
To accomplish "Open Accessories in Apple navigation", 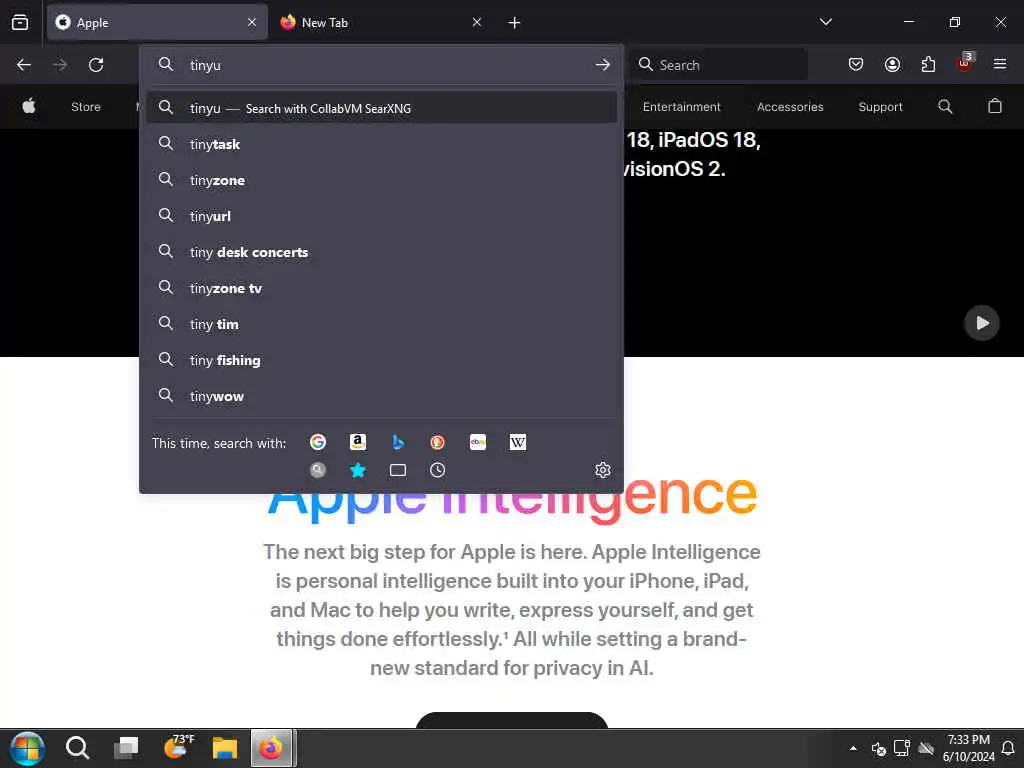I will [x=790, y=106].
